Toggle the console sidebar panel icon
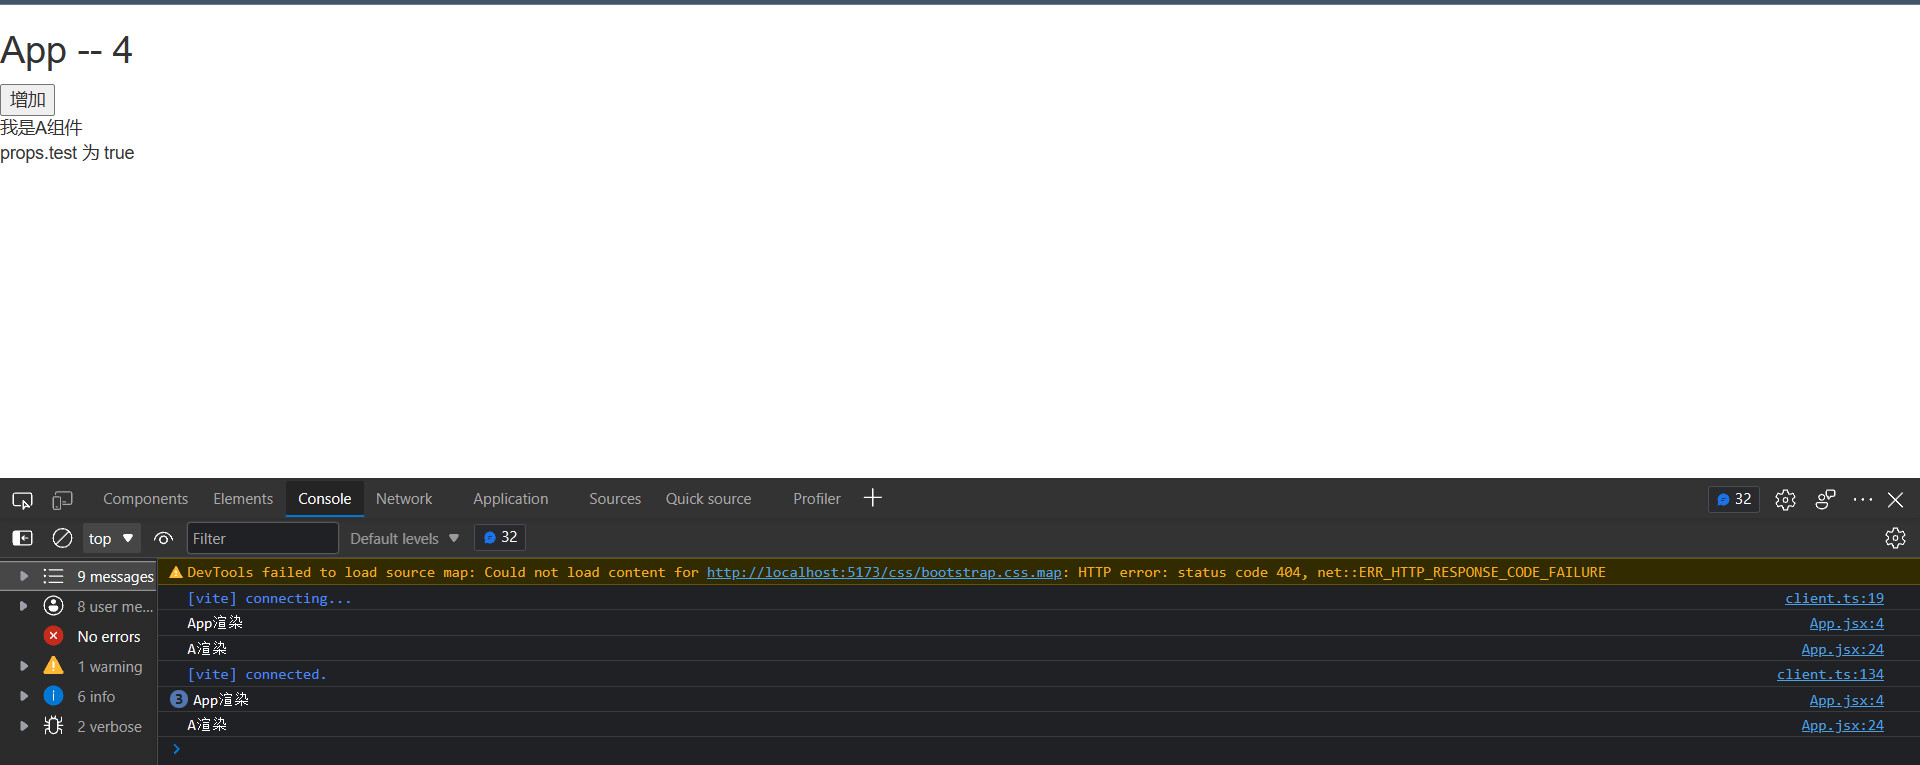This screenshot has height=765, width=1920. pyautogui.click(x=22, y=538)
